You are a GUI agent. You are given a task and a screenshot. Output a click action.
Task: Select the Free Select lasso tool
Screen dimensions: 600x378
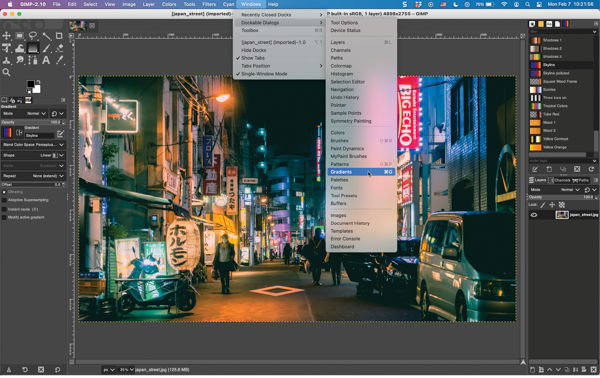[33, 36]
